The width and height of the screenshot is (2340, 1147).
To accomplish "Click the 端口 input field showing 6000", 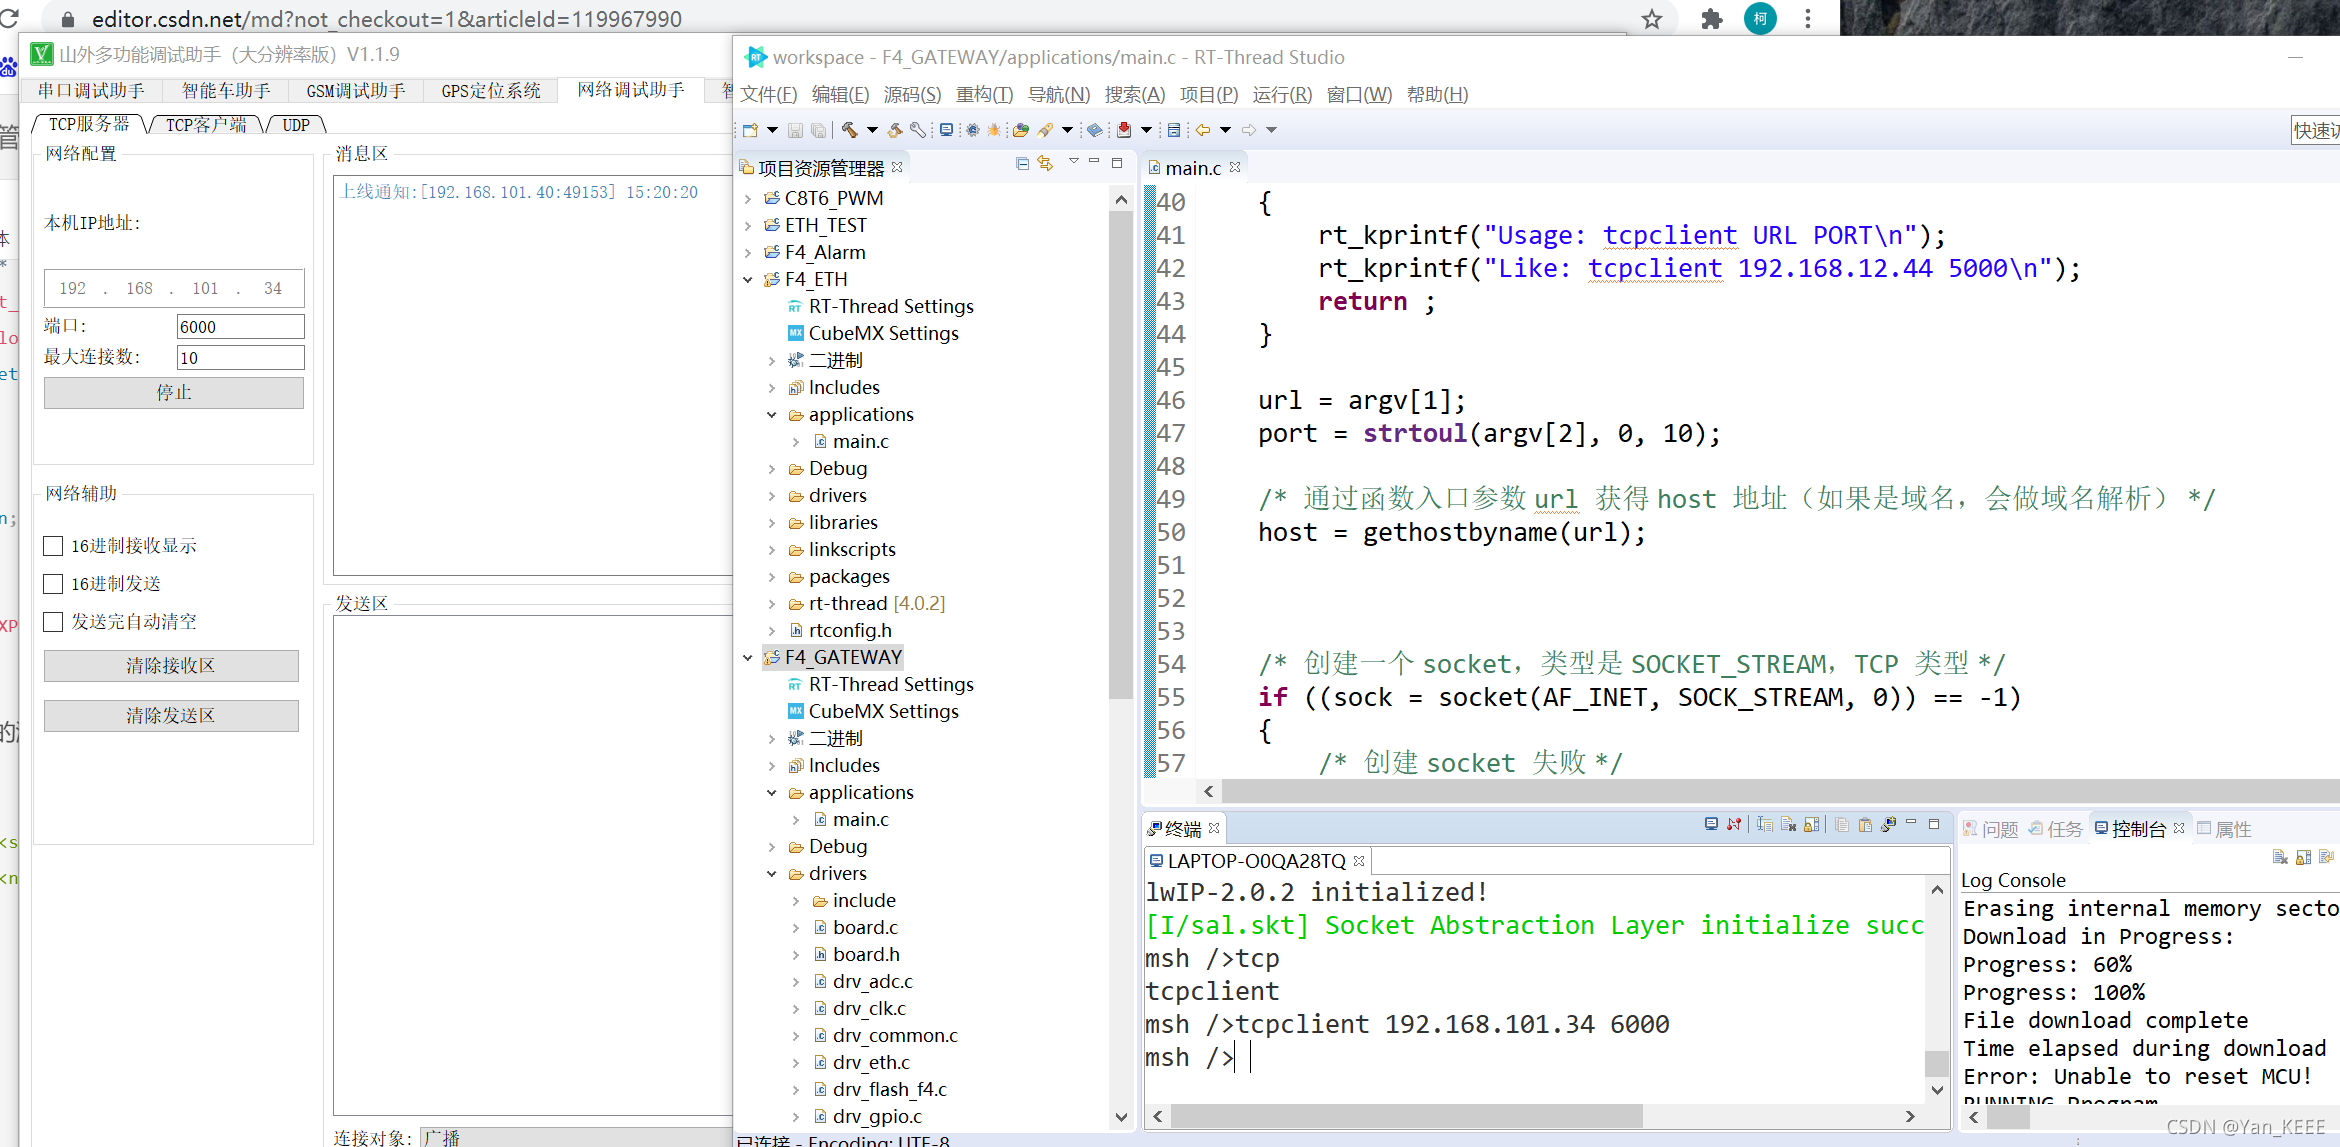I will tap(240, 327).
